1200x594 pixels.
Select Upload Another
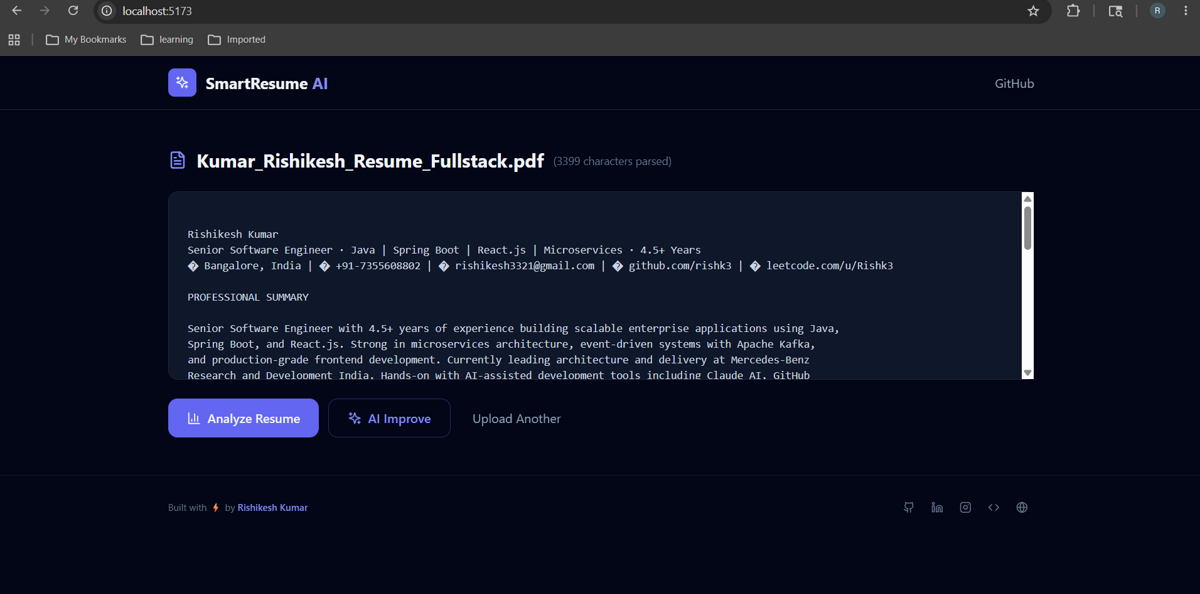coord(516,419)
